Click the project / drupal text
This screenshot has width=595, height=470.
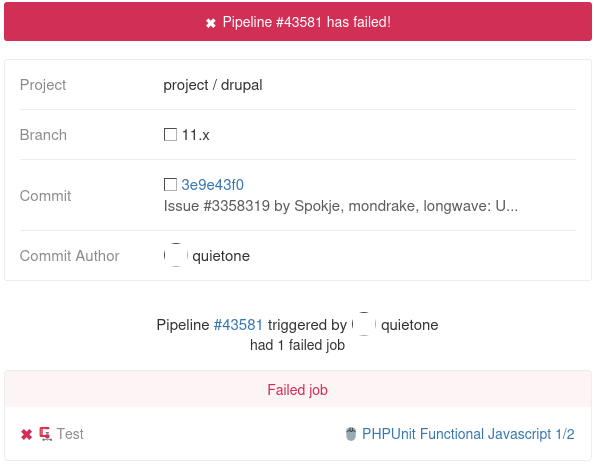click(213, 85)
